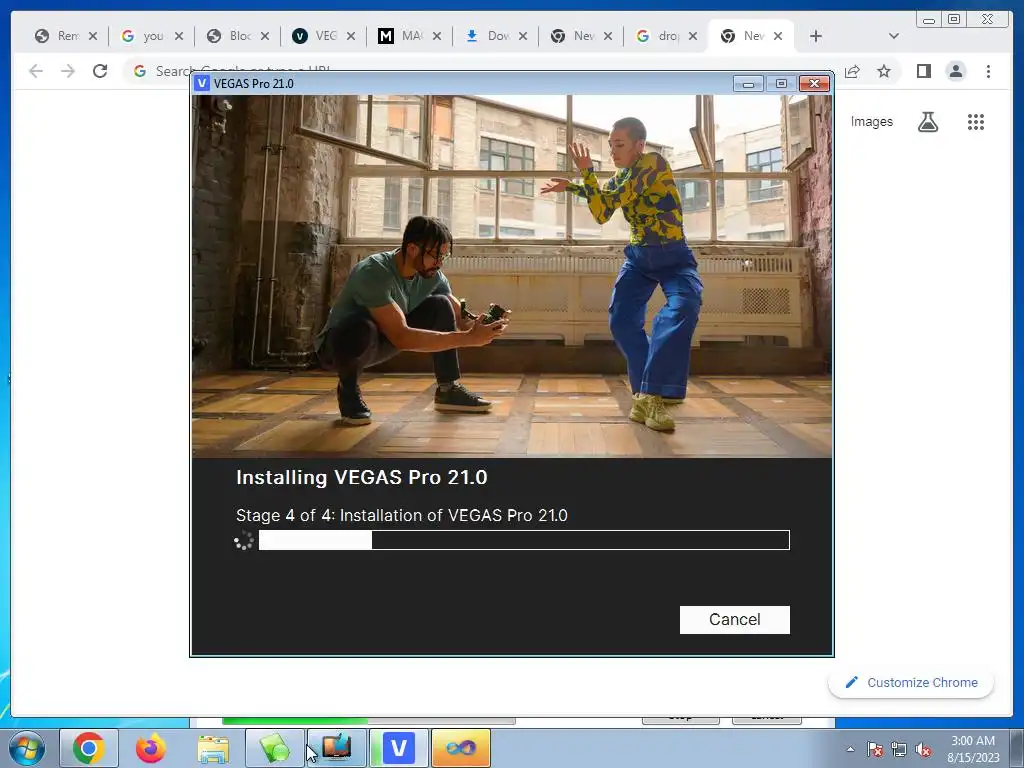Click Customize Chrome button
Screen dimensions: 1024x768
[x=912, y=682]
